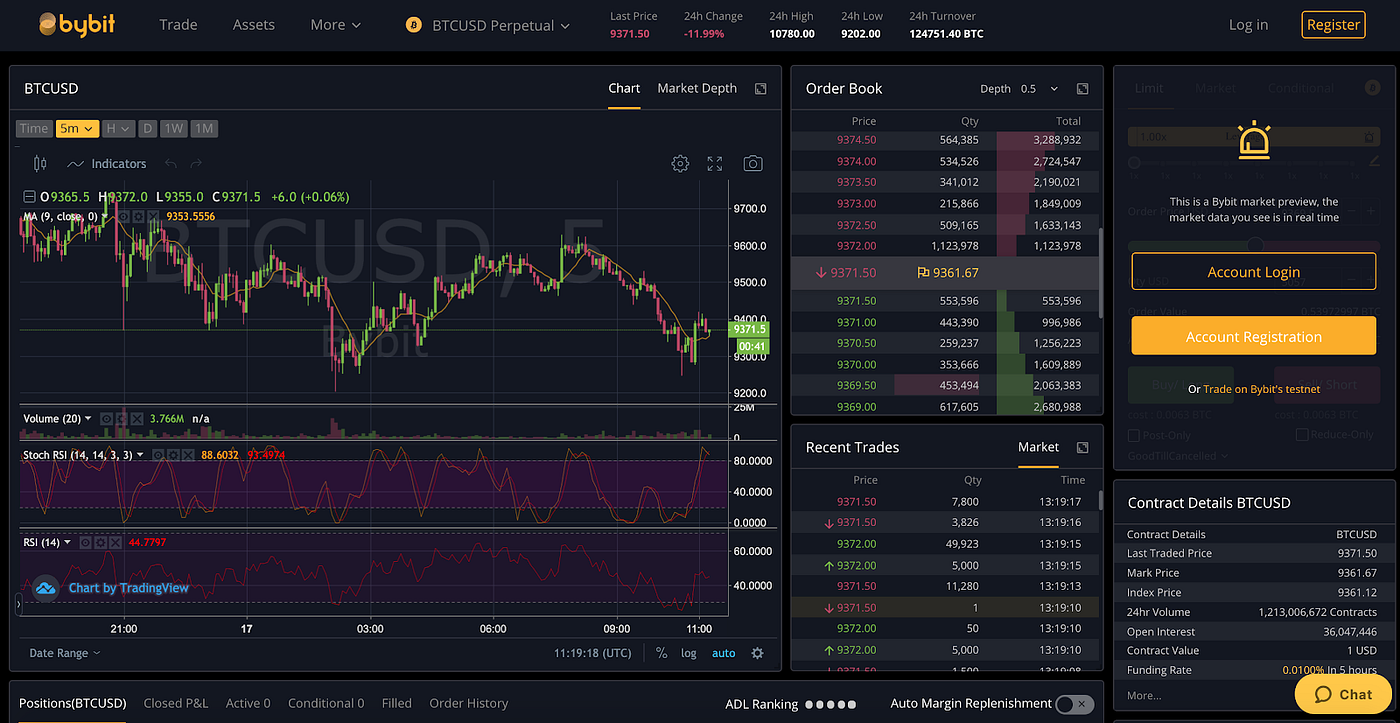
Task: Open chart settings gear in toolbar
Action: [680, 163]
